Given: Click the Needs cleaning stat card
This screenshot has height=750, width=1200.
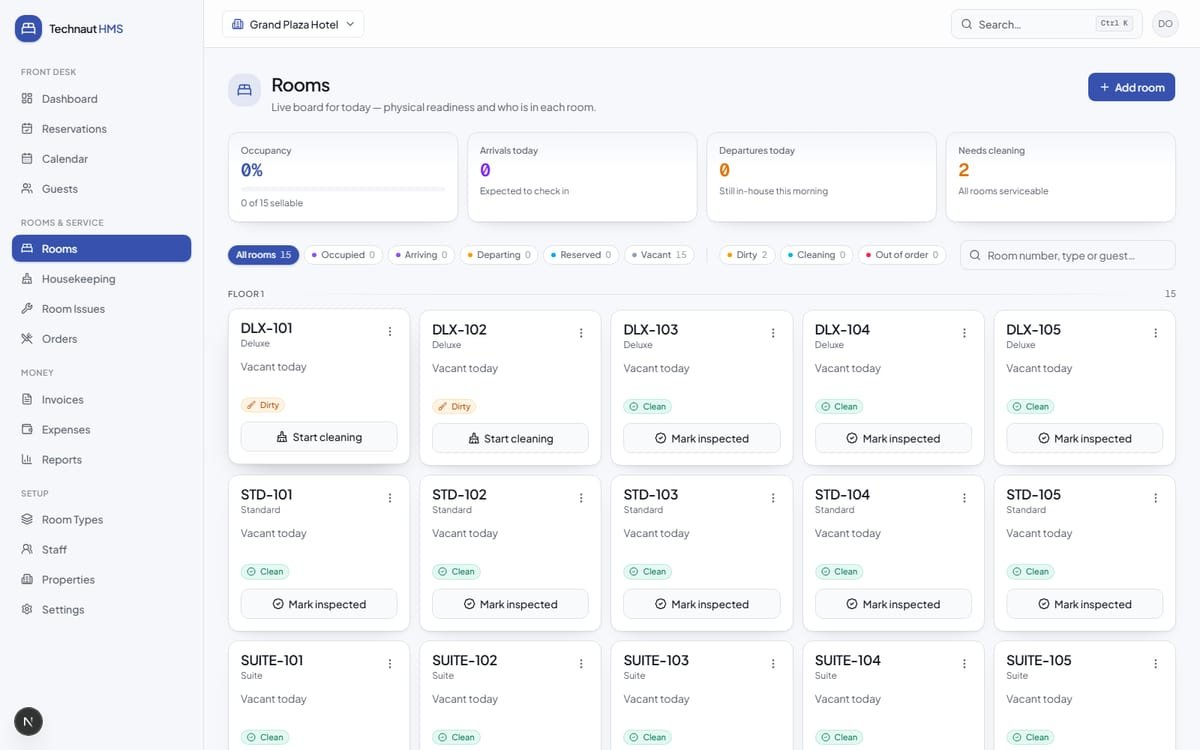Looking at the screenshot, I should pyautogui.click(x=1060, y=177).
